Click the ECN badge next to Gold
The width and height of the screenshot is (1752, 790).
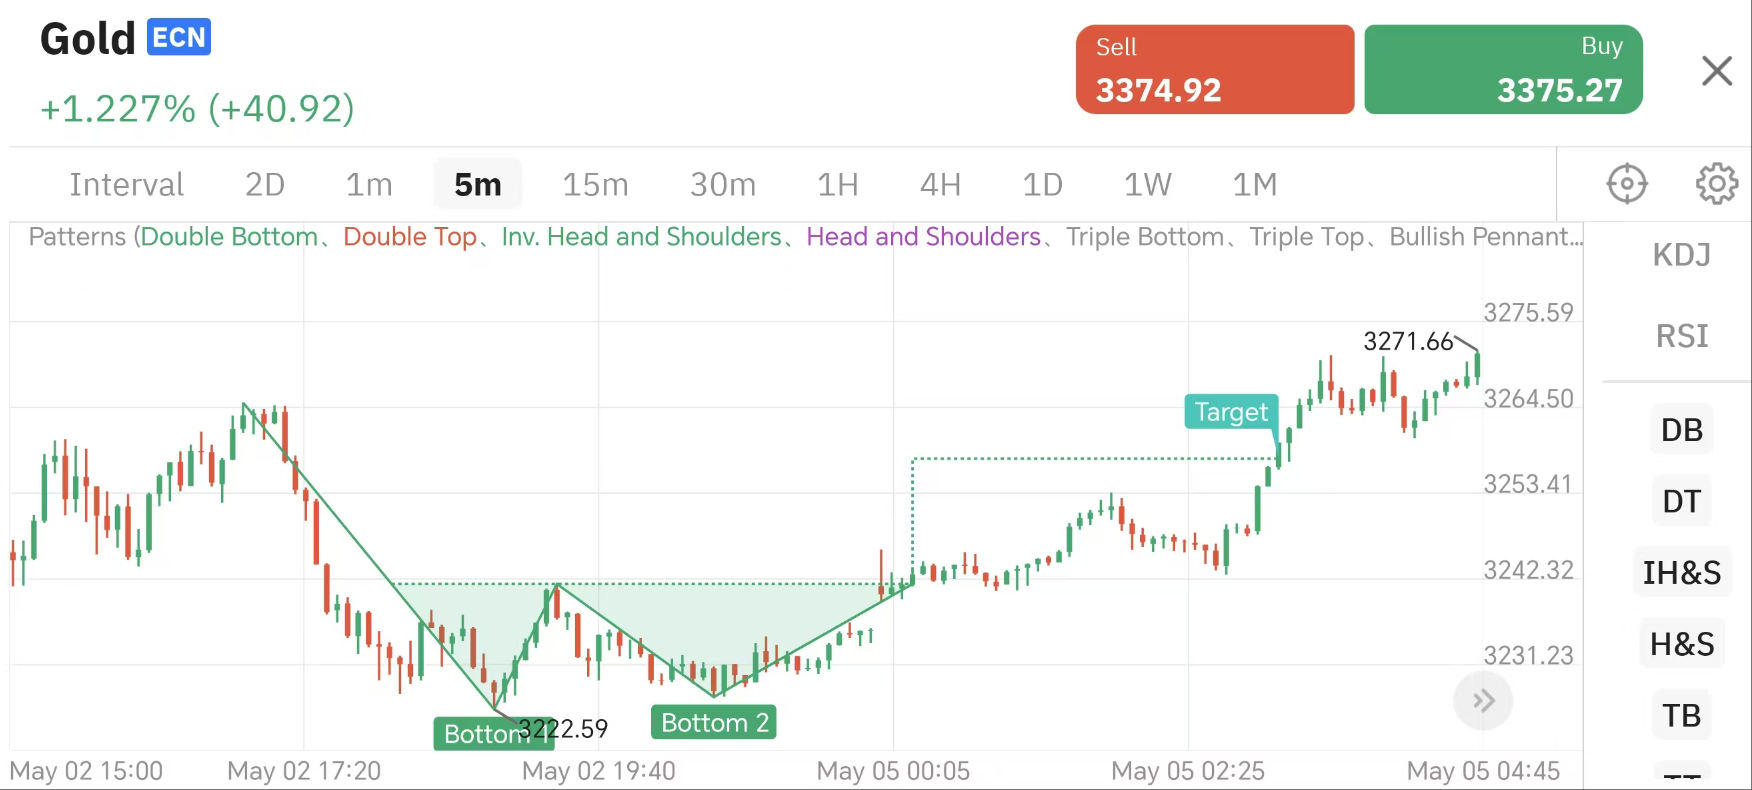(x=179, y=38)
